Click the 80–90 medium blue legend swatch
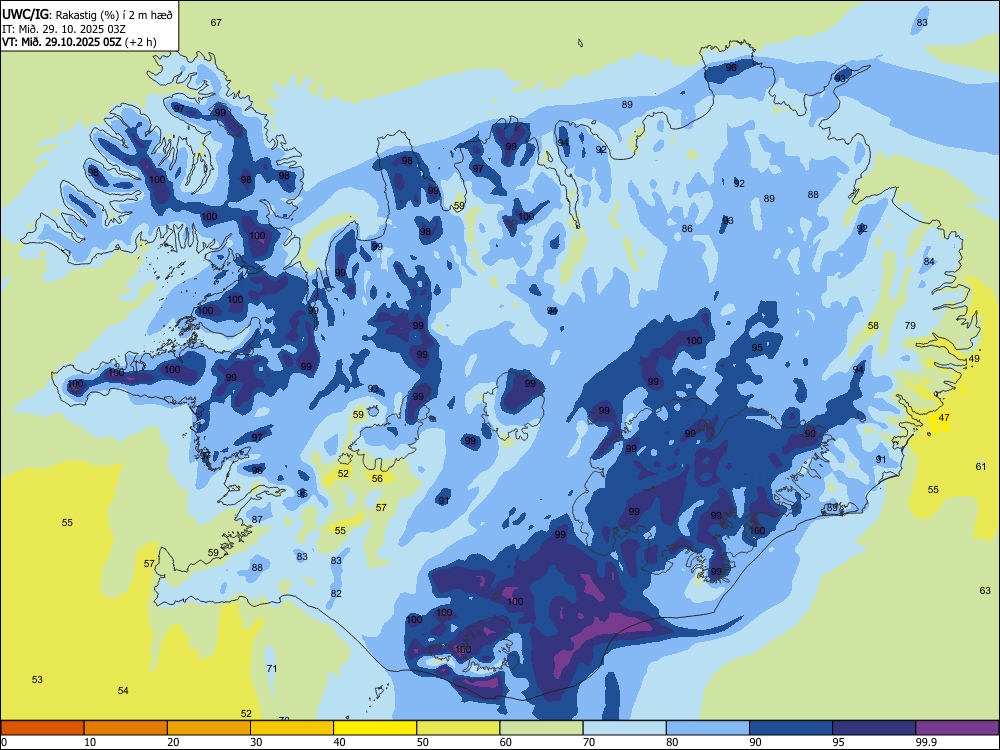 tap(708, 728)
